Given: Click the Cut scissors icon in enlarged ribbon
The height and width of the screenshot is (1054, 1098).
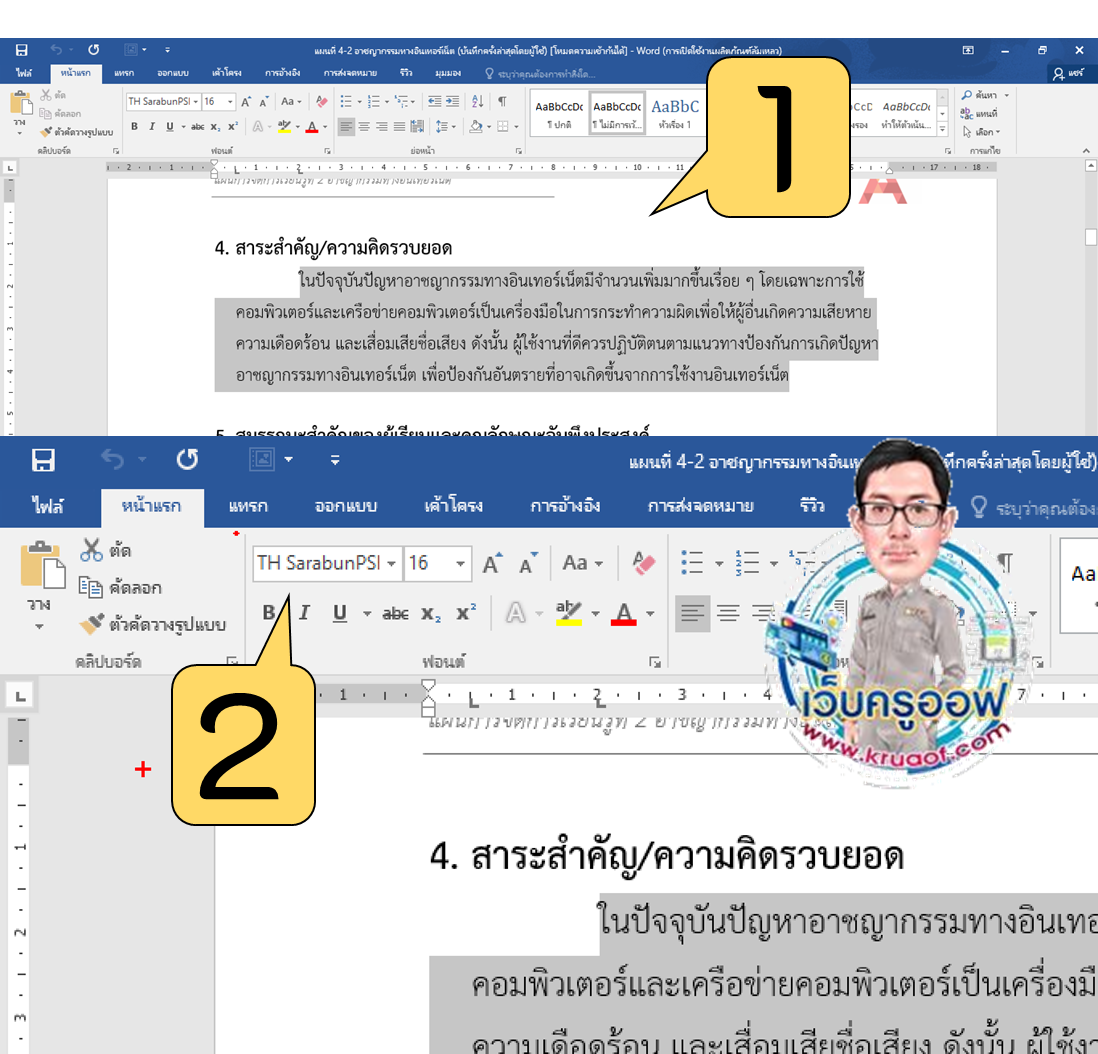Looking at the screenshot, I should (x=92, y=550).
